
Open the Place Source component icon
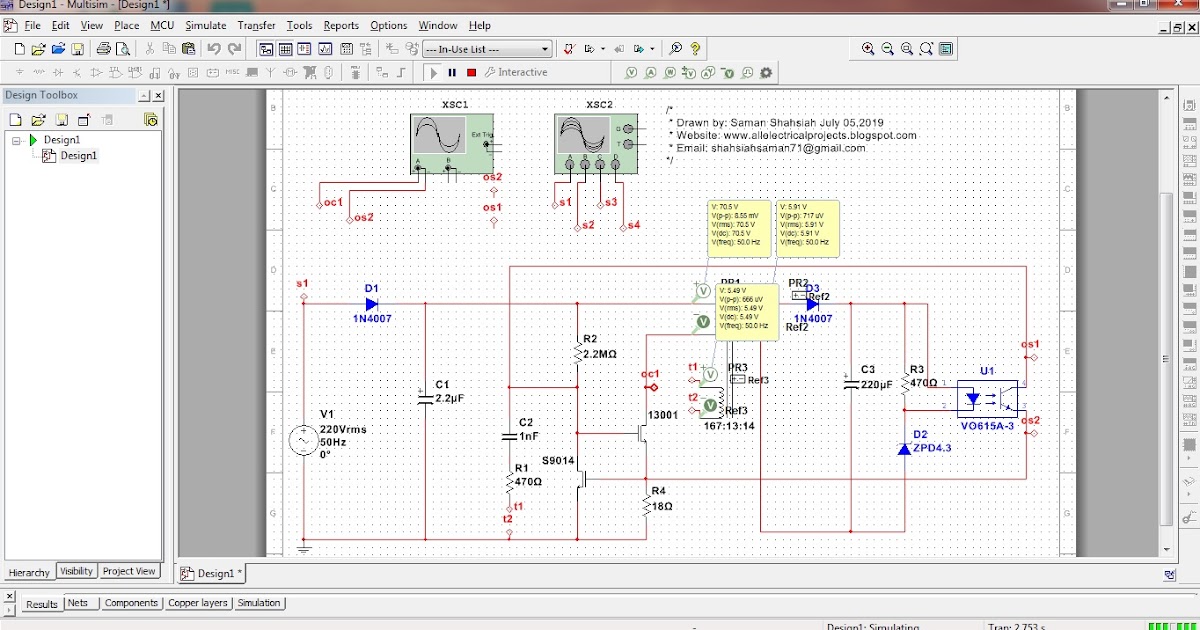tap(18, 71)
